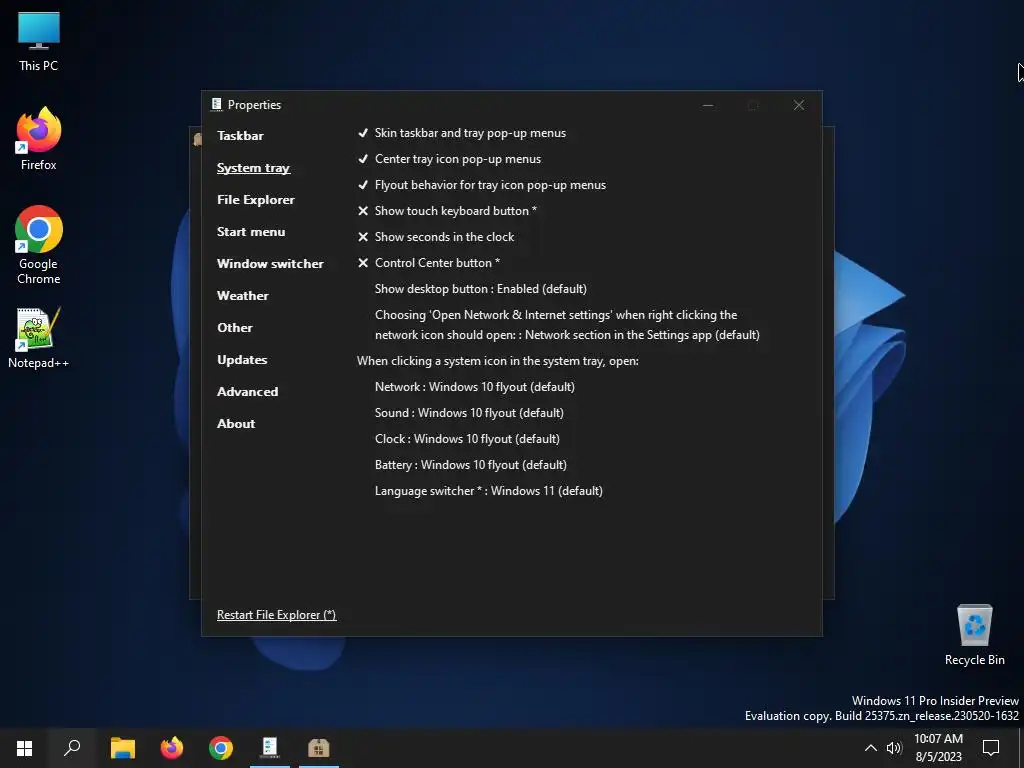Image resolution: width=1024 pixels, height=768 pixels.
Task: Open the Weather section
Action: tap(242, 296)
